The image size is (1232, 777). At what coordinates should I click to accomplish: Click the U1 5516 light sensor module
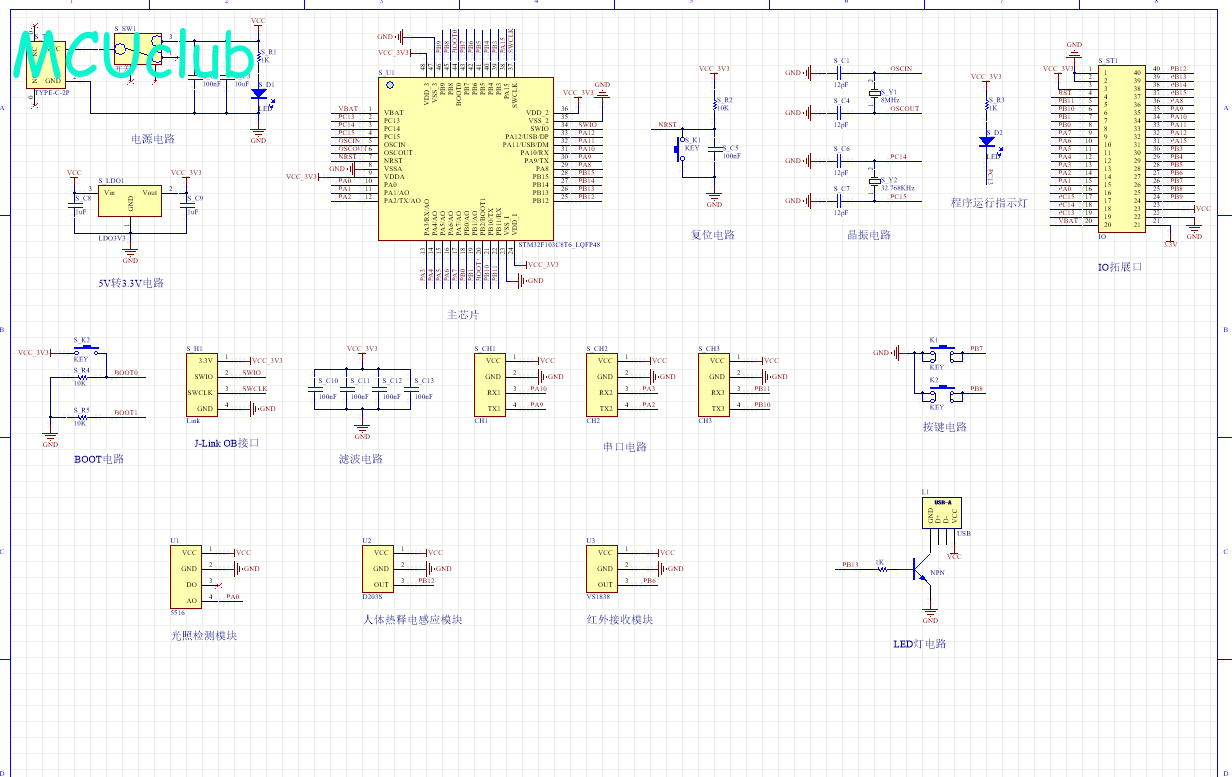(x=185, y=576)
